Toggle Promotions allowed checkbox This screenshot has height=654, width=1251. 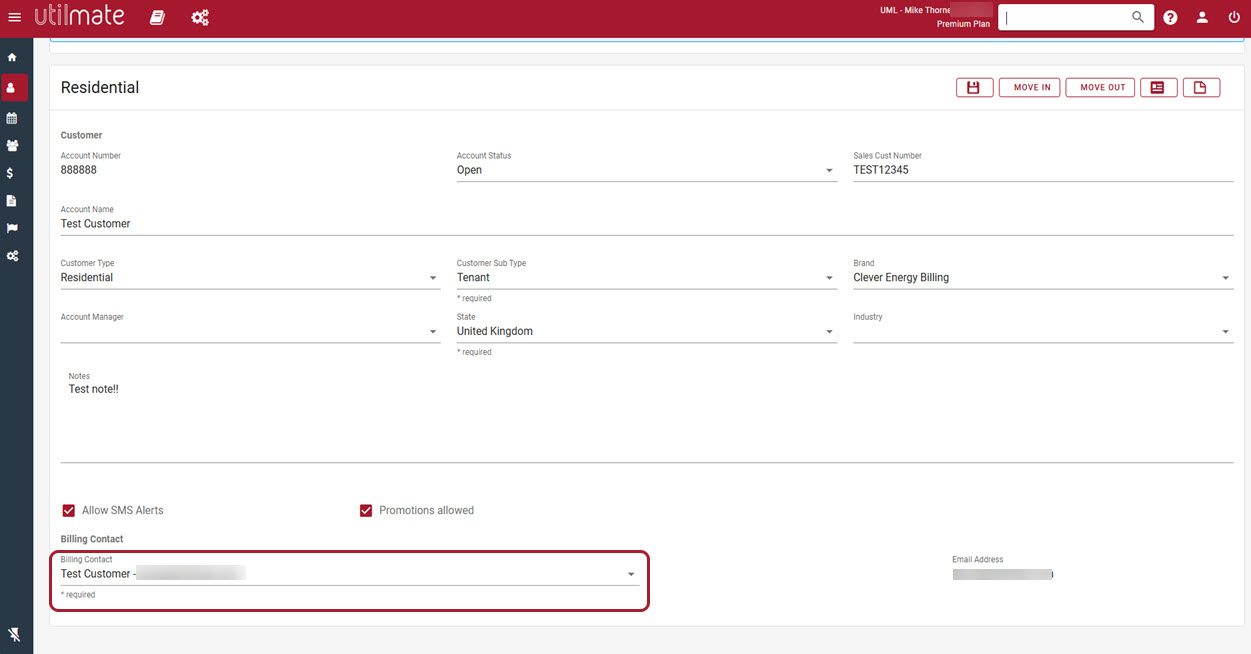(x=366, y=510)
